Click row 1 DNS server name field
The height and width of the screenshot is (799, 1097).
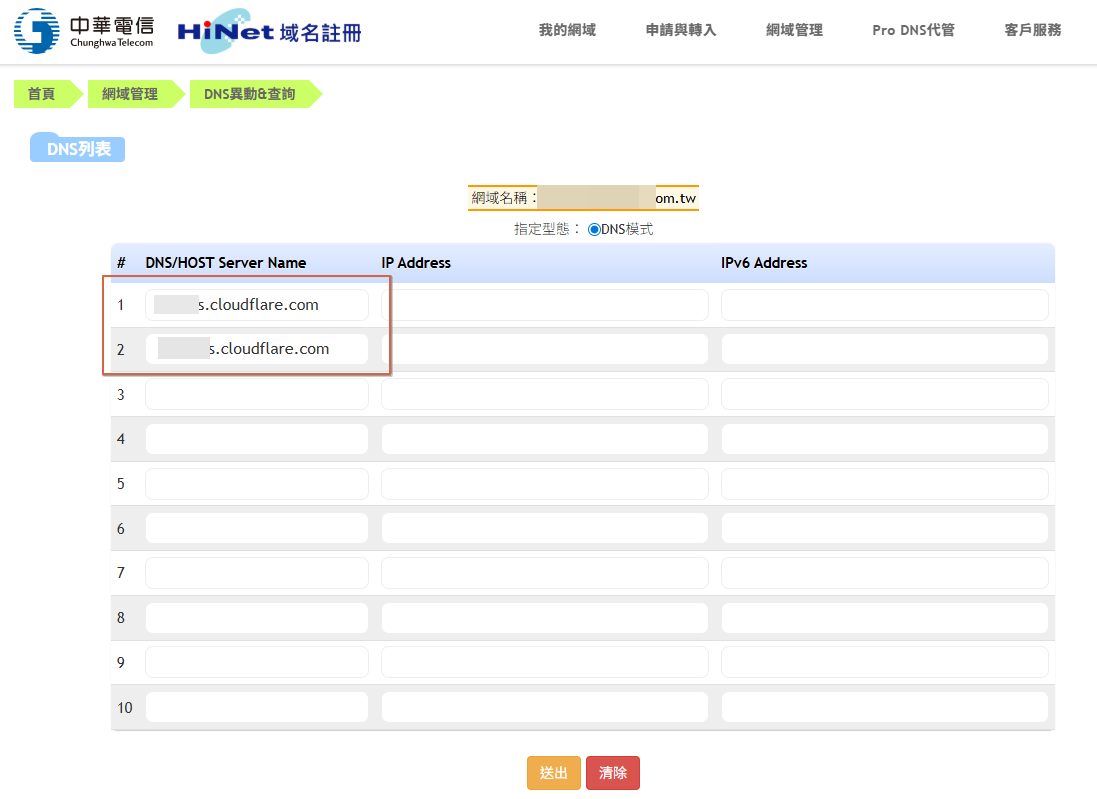click(257, 305)
